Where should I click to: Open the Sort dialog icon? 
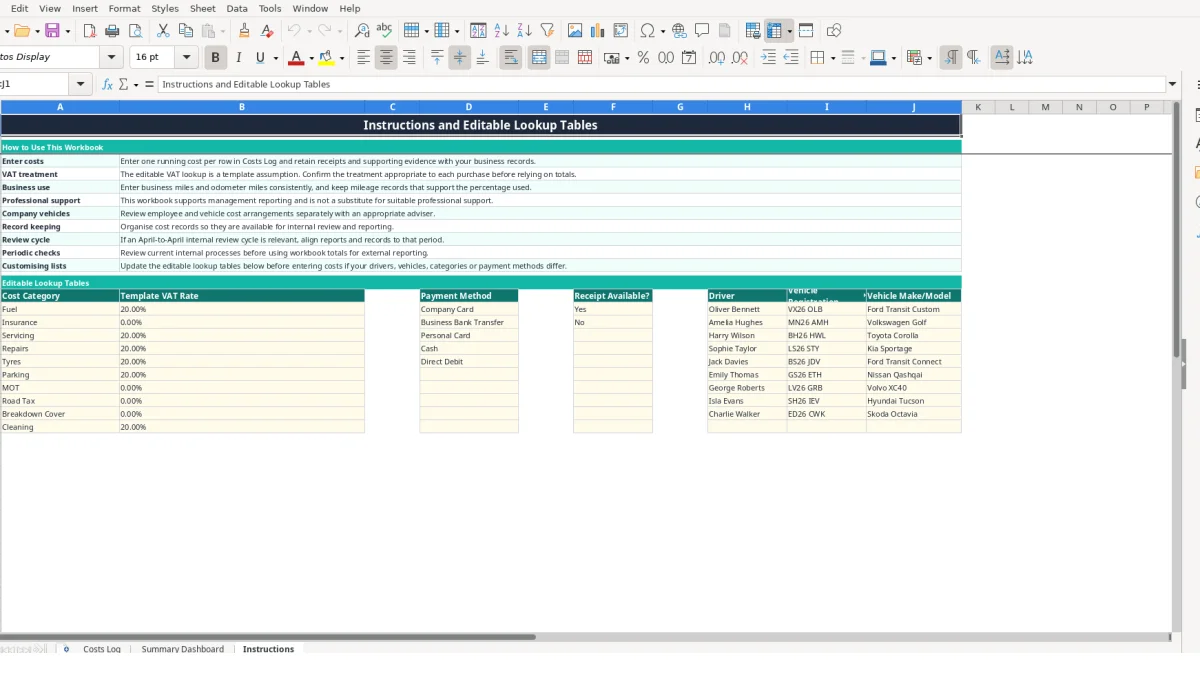(478, 31)
